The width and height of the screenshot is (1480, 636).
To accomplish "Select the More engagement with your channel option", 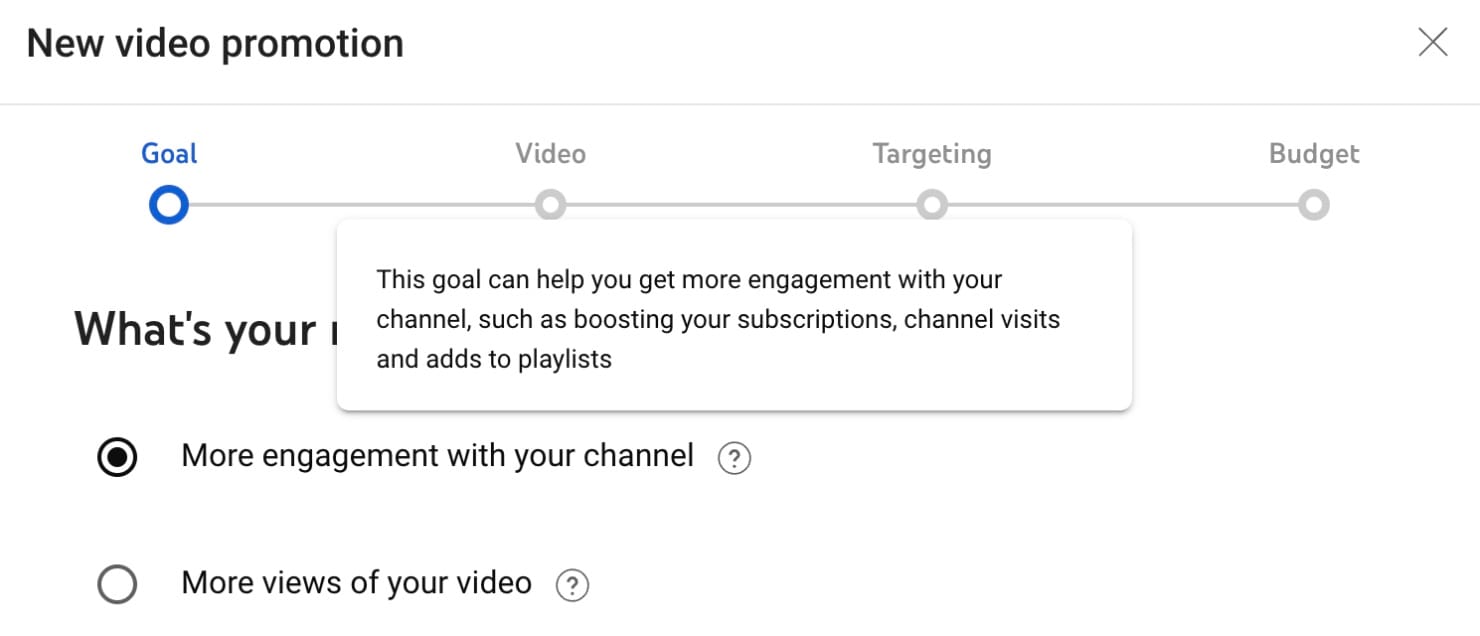I will click(116, 457).
